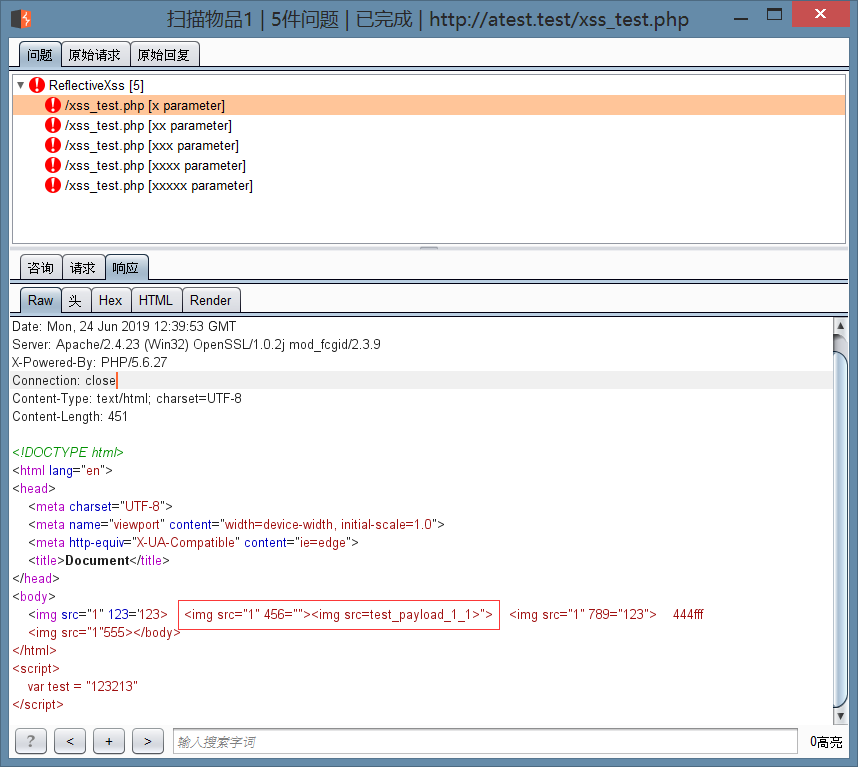
Task: Click the <img src="1"555></body> line
Action: pyautogui.click(x=105, y=632)
